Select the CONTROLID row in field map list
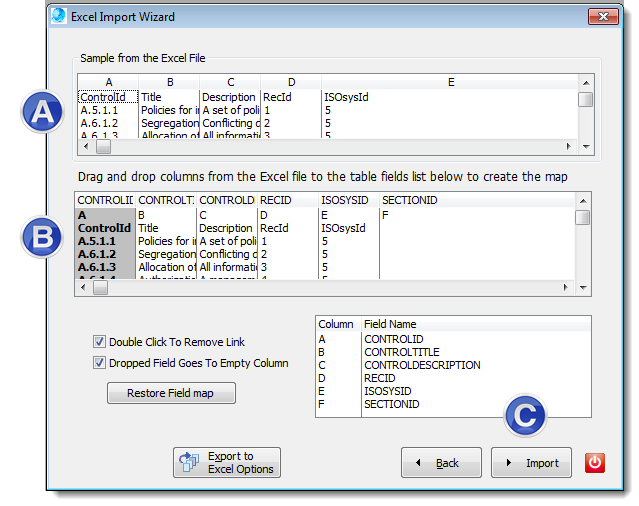 pyautogui.click(x=453, y=339)
